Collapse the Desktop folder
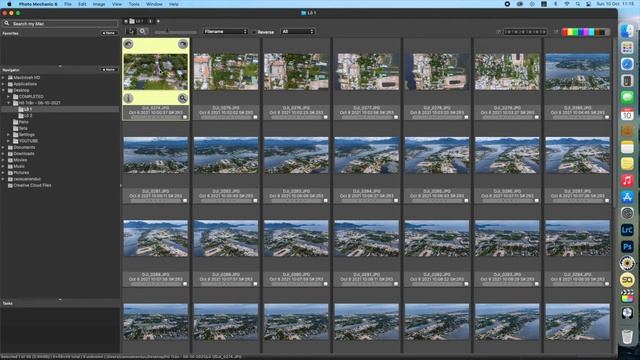640x360 pixels. (x=3, y=90)
